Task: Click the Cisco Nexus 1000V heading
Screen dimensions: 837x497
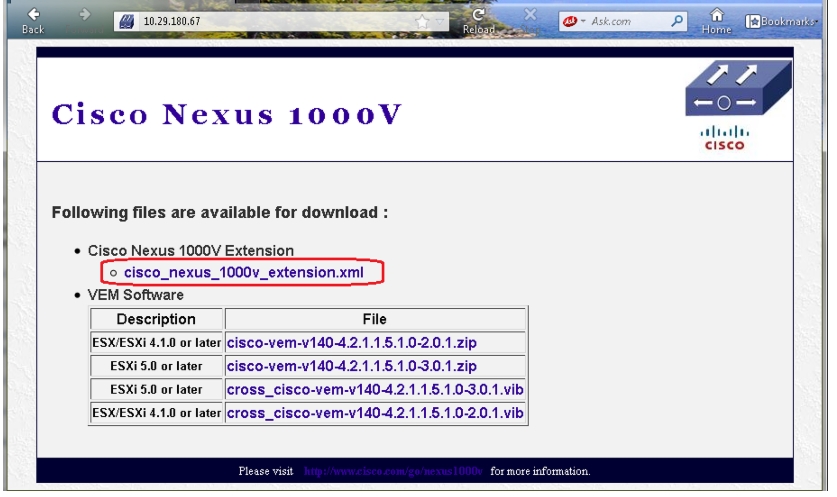Action: (x=226, y=114)
